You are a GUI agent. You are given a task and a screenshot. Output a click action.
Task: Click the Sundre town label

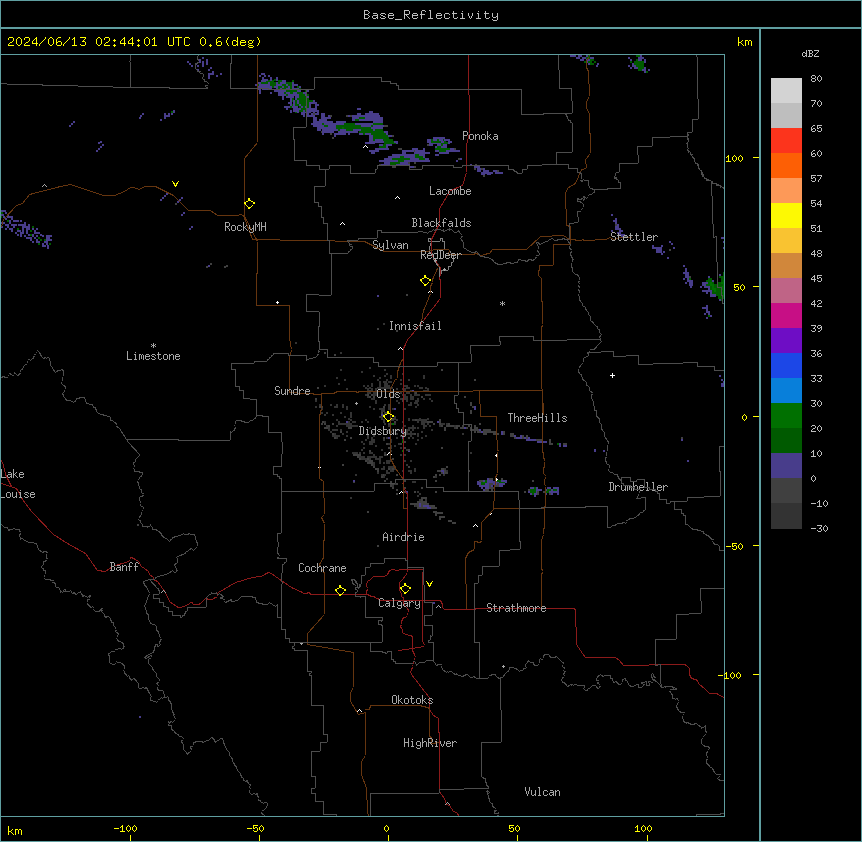[292, 391]
